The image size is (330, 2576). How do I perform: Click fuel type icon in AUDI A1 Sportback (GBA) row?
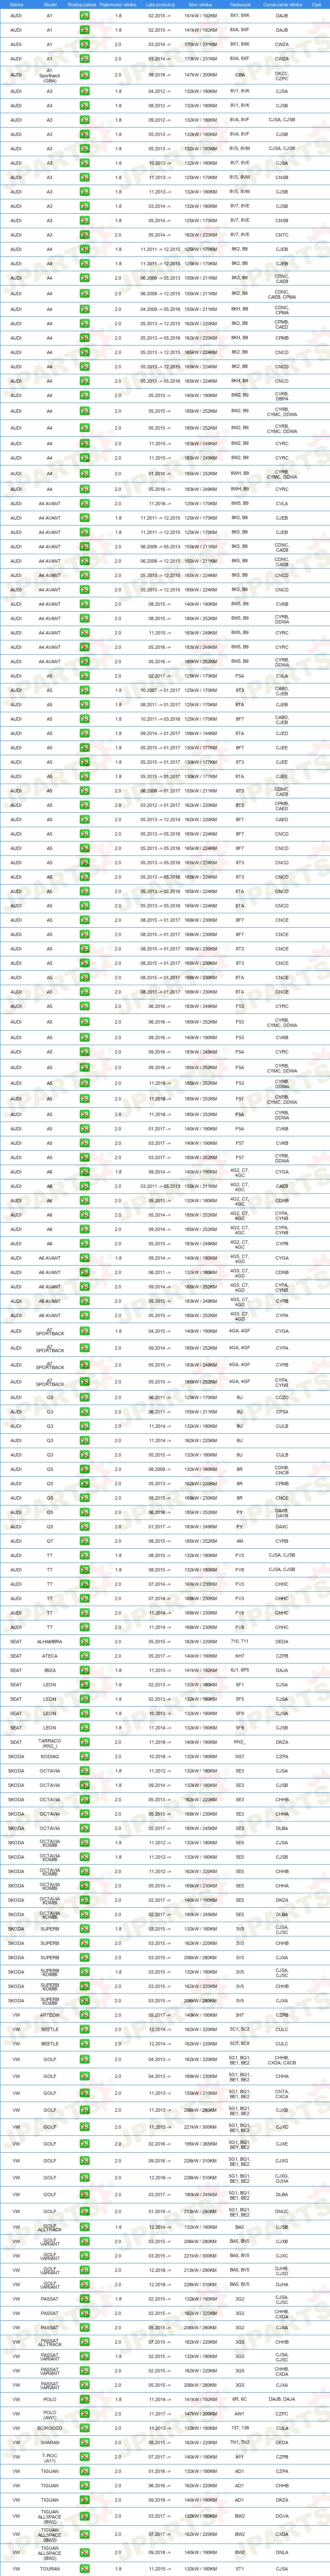pyautogui.click(x=85, y=75)
